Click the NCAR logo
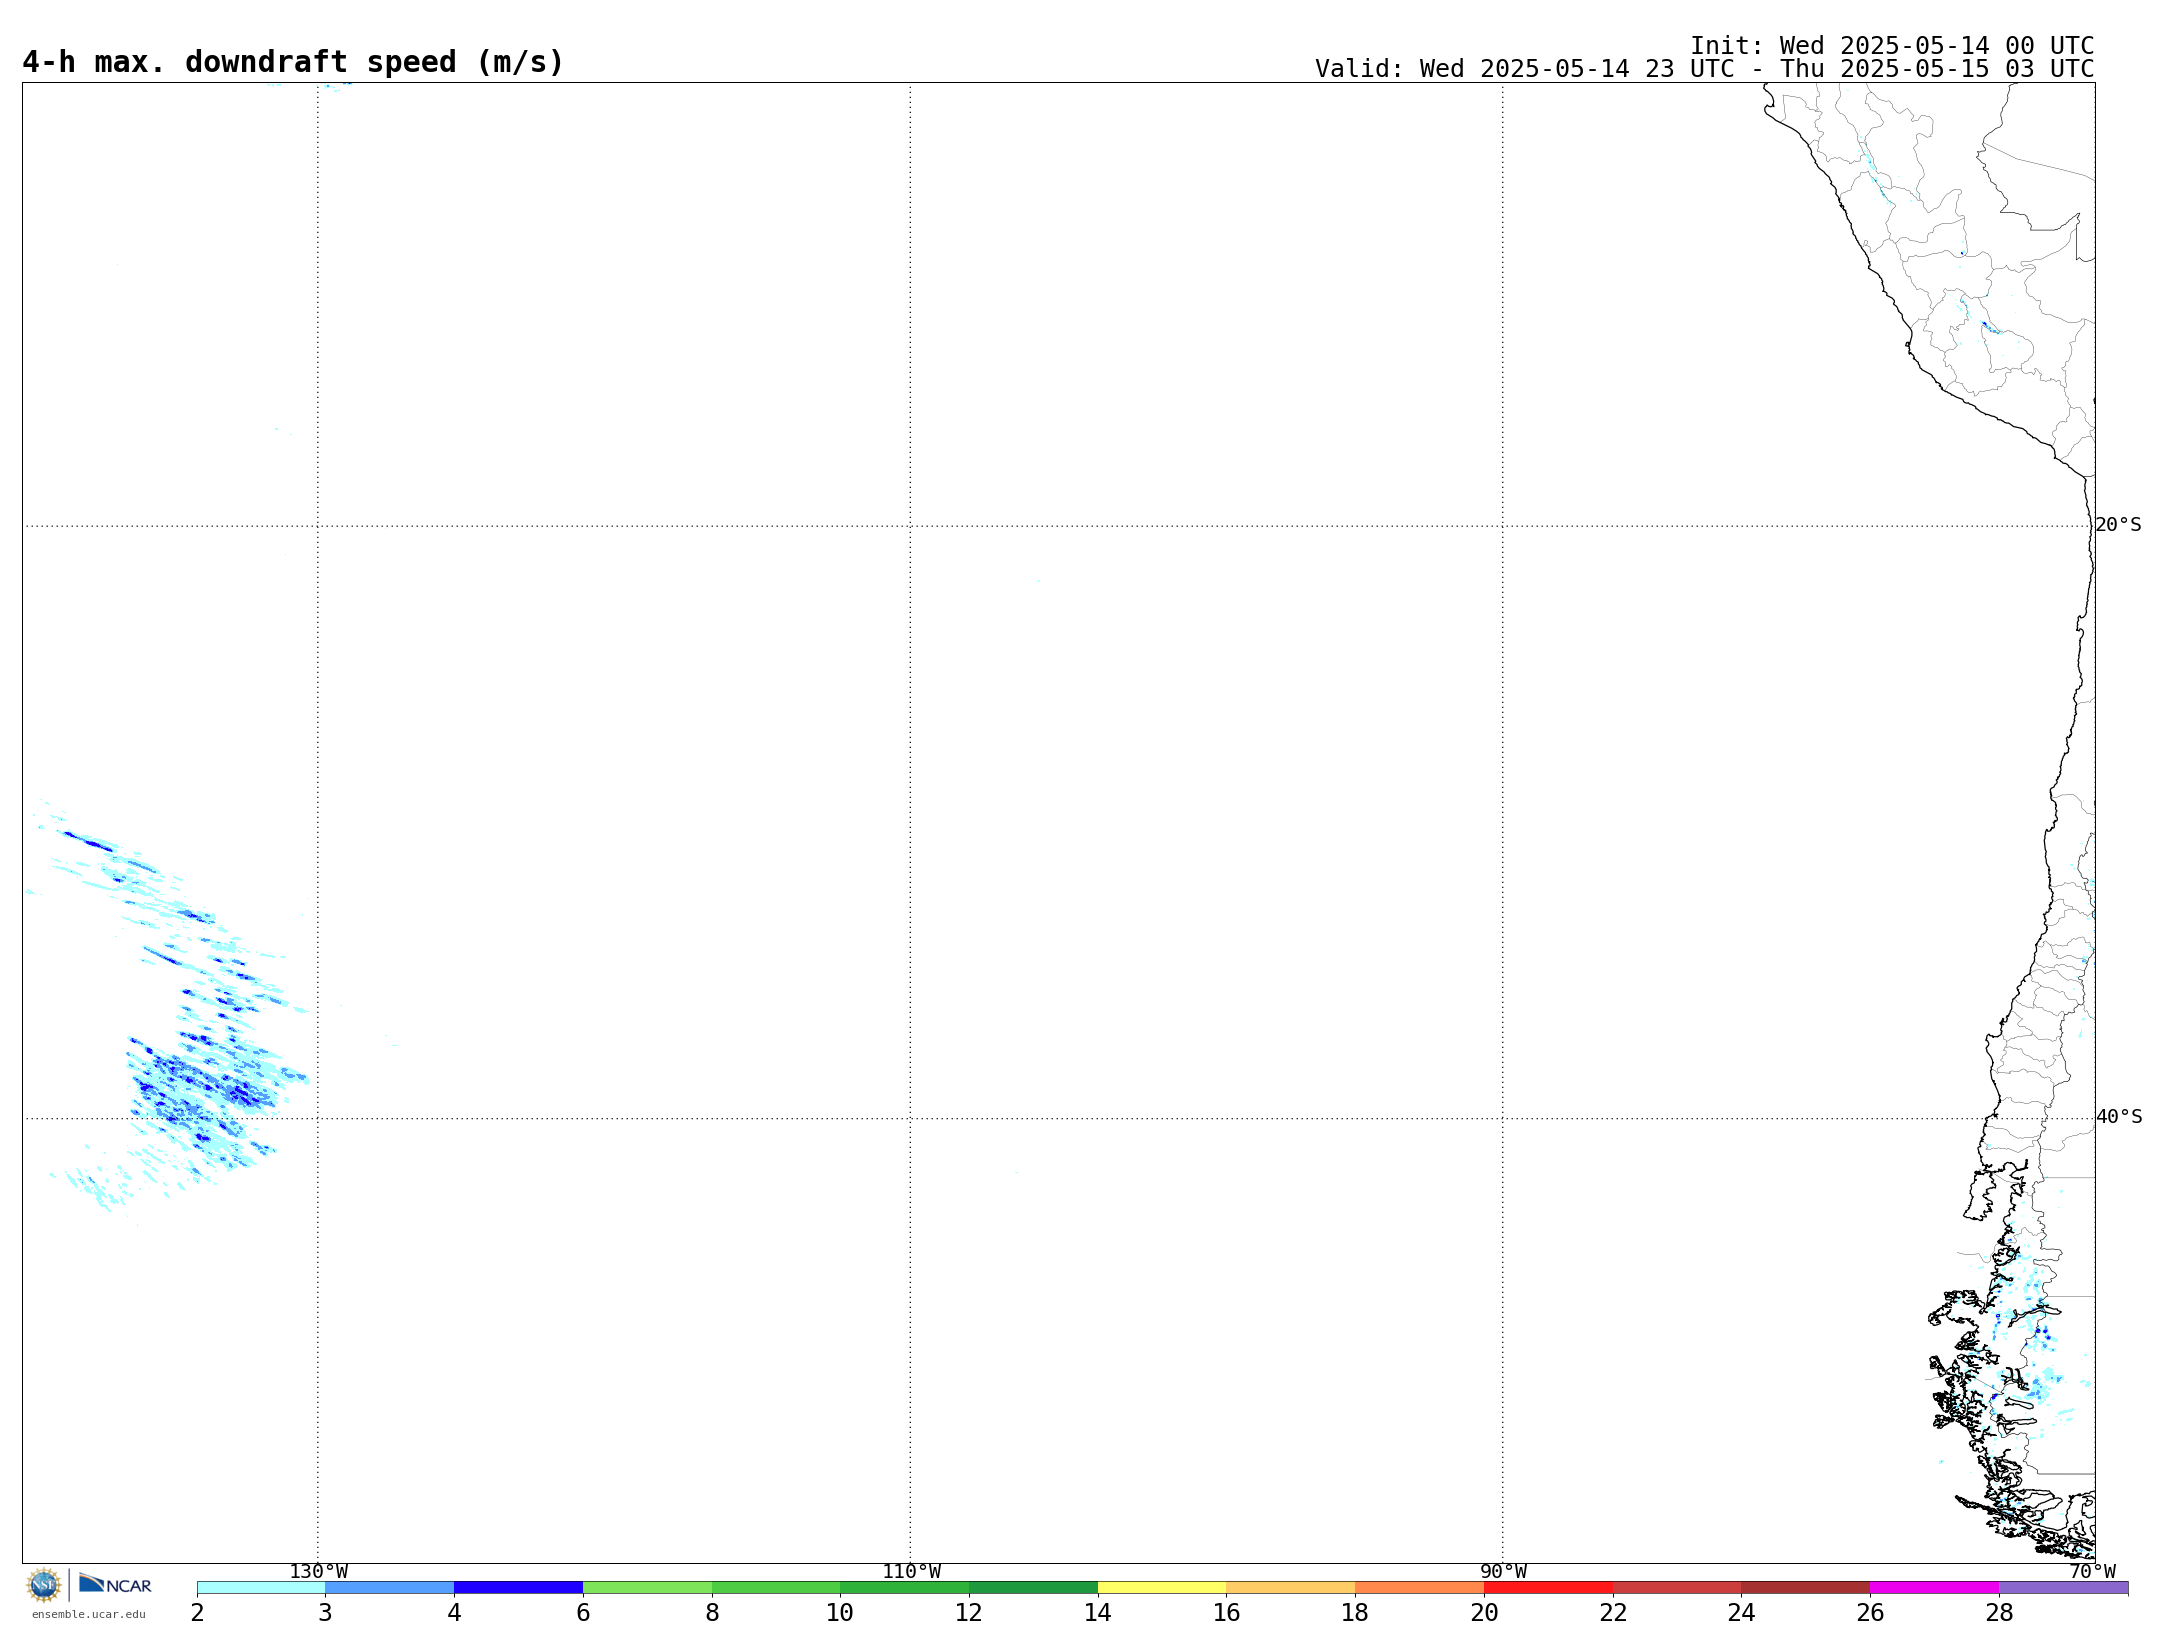The height and width of the screenshot is (1626, 2160). 115,1584
